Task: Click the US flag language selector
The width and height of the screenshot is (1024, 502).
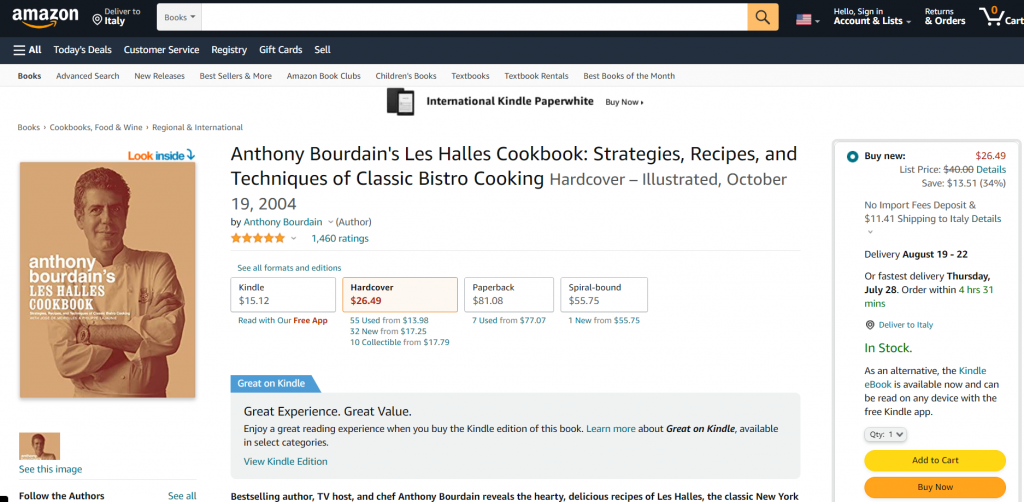Action: (x=807, y=20)
